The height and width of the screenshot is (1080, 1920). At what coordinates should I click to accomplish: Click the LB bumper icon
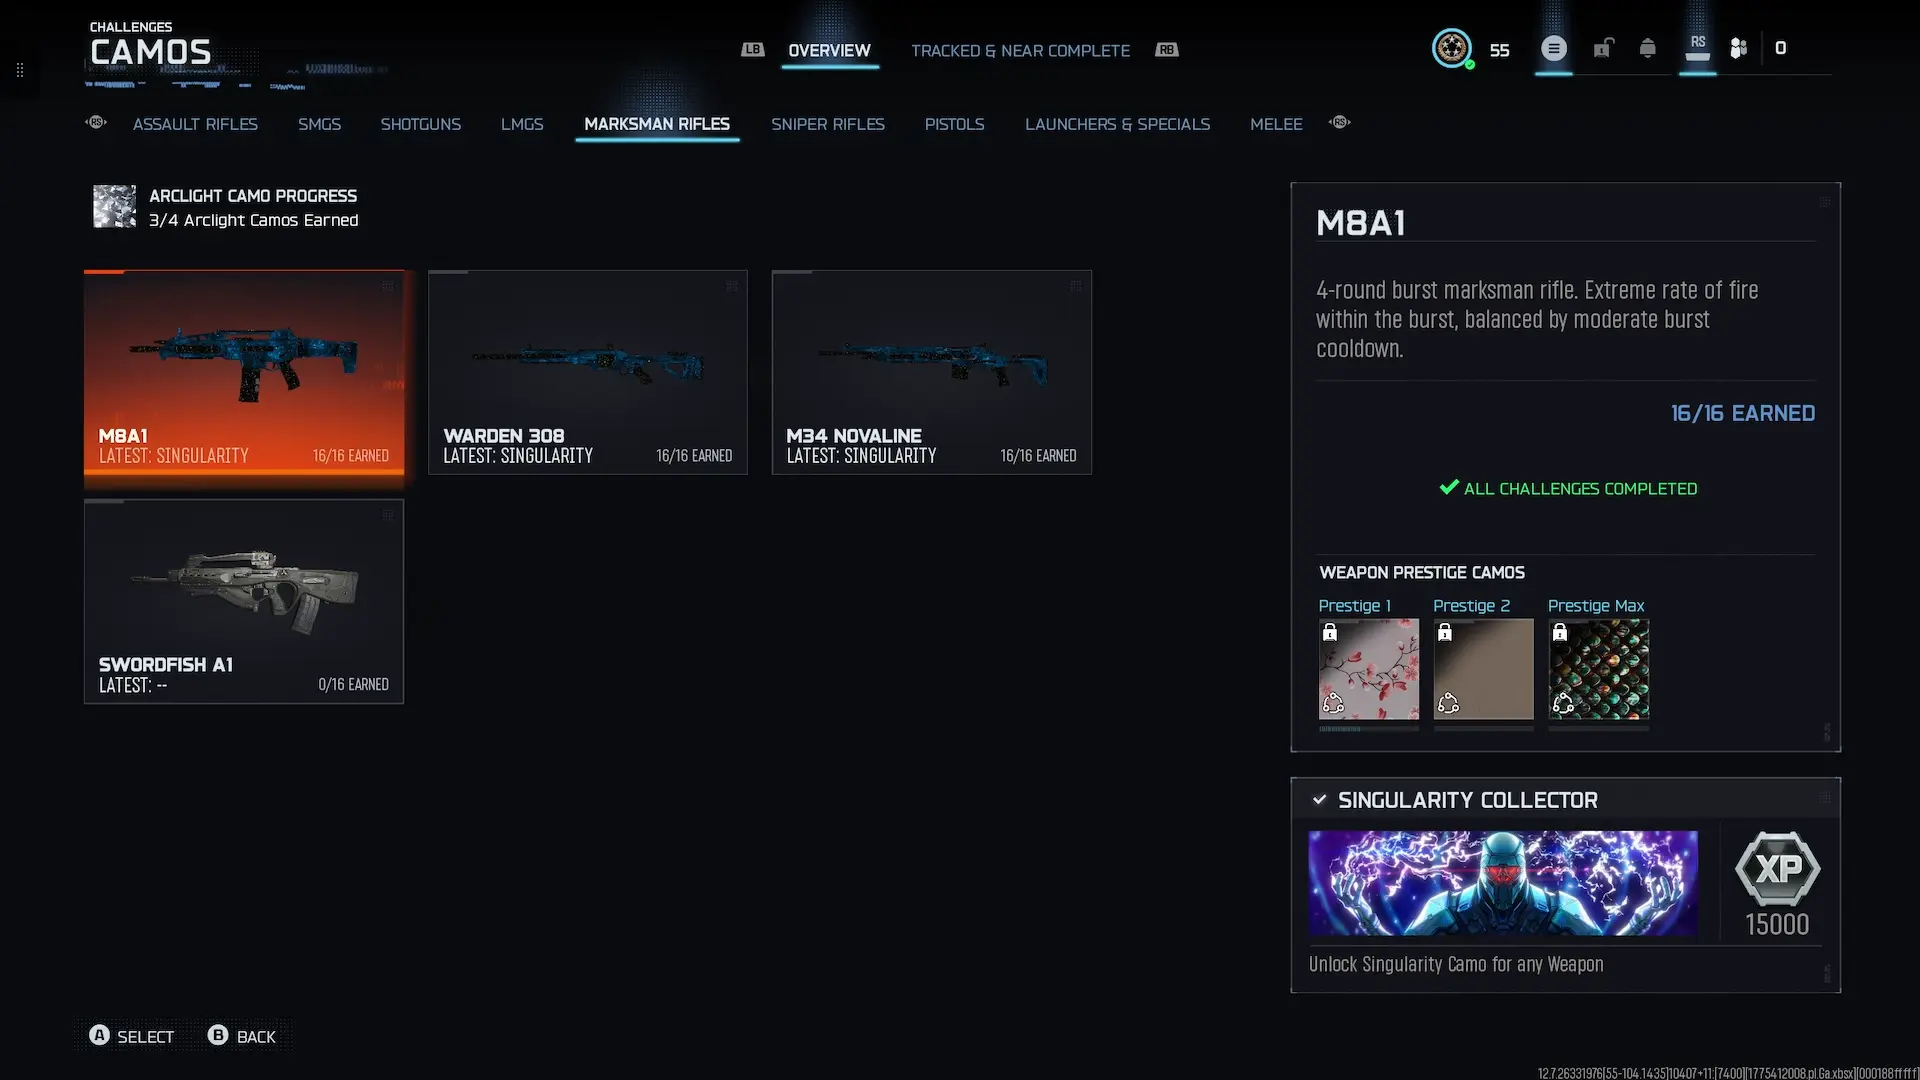(x=752, y=49)
